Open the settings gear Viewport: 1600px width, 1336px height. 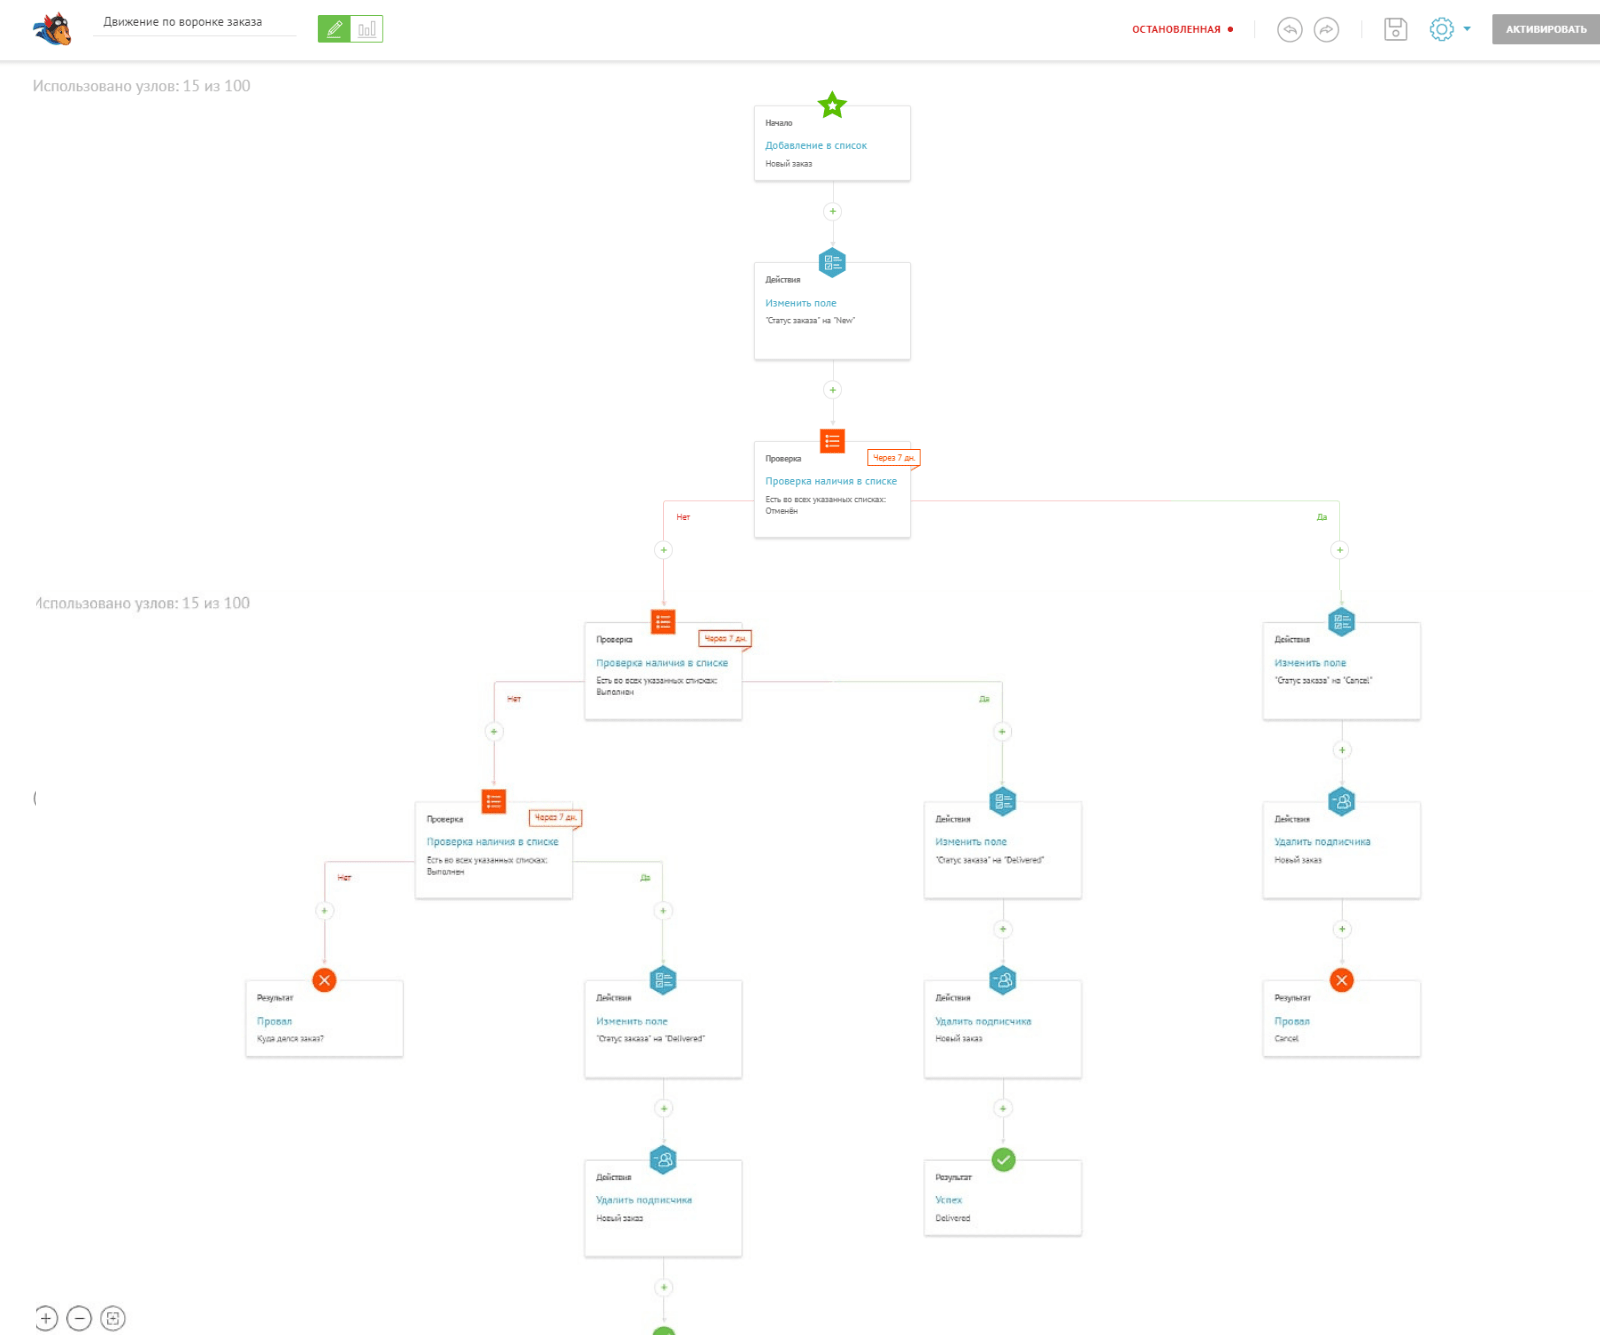[x=1441, y=29]
